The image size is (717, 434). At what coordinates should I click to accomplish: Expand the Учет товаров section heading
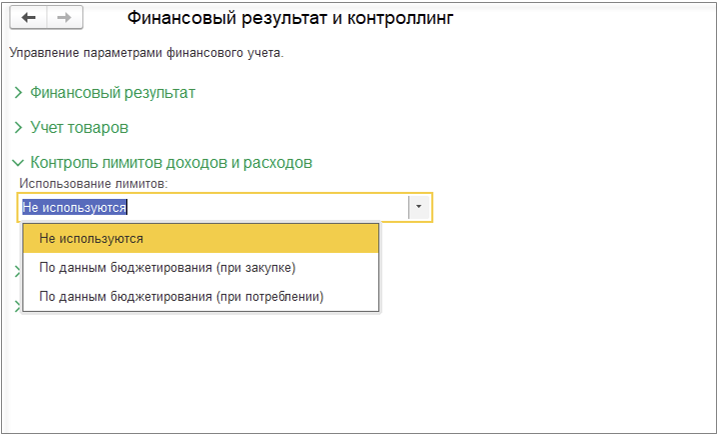79,128
